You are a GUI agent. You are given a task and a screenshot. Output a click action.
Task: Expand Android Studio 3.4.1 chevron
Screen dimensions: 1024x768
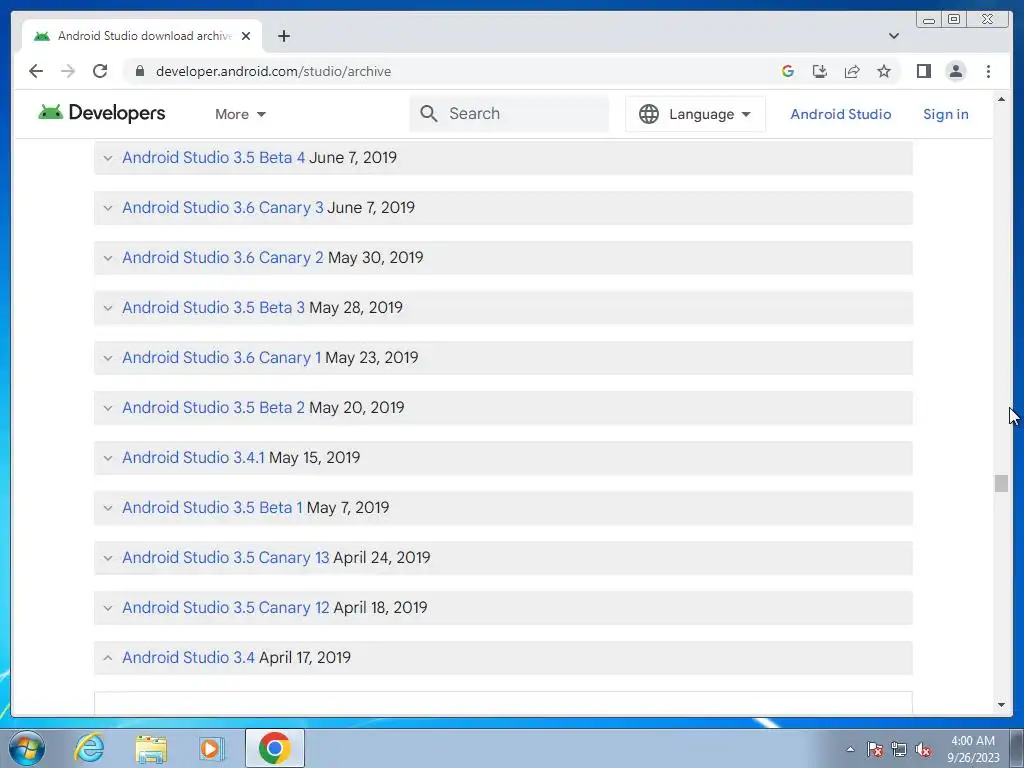coord(108,458)
